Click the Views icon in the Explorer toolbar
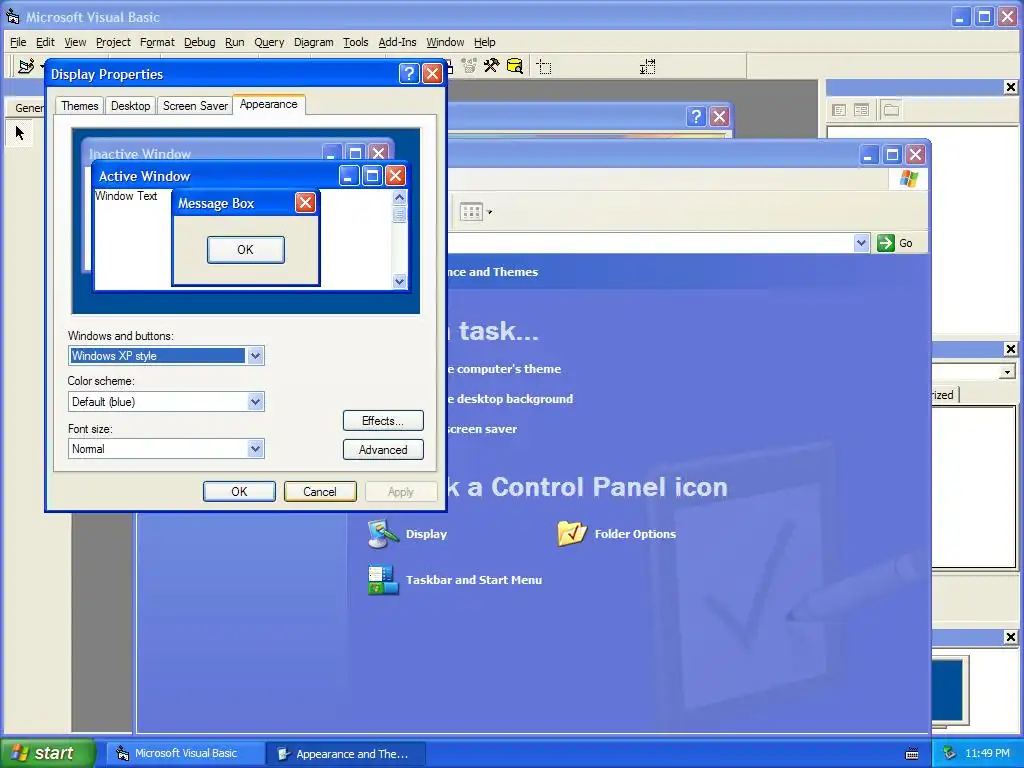 (x=471, y=212)
